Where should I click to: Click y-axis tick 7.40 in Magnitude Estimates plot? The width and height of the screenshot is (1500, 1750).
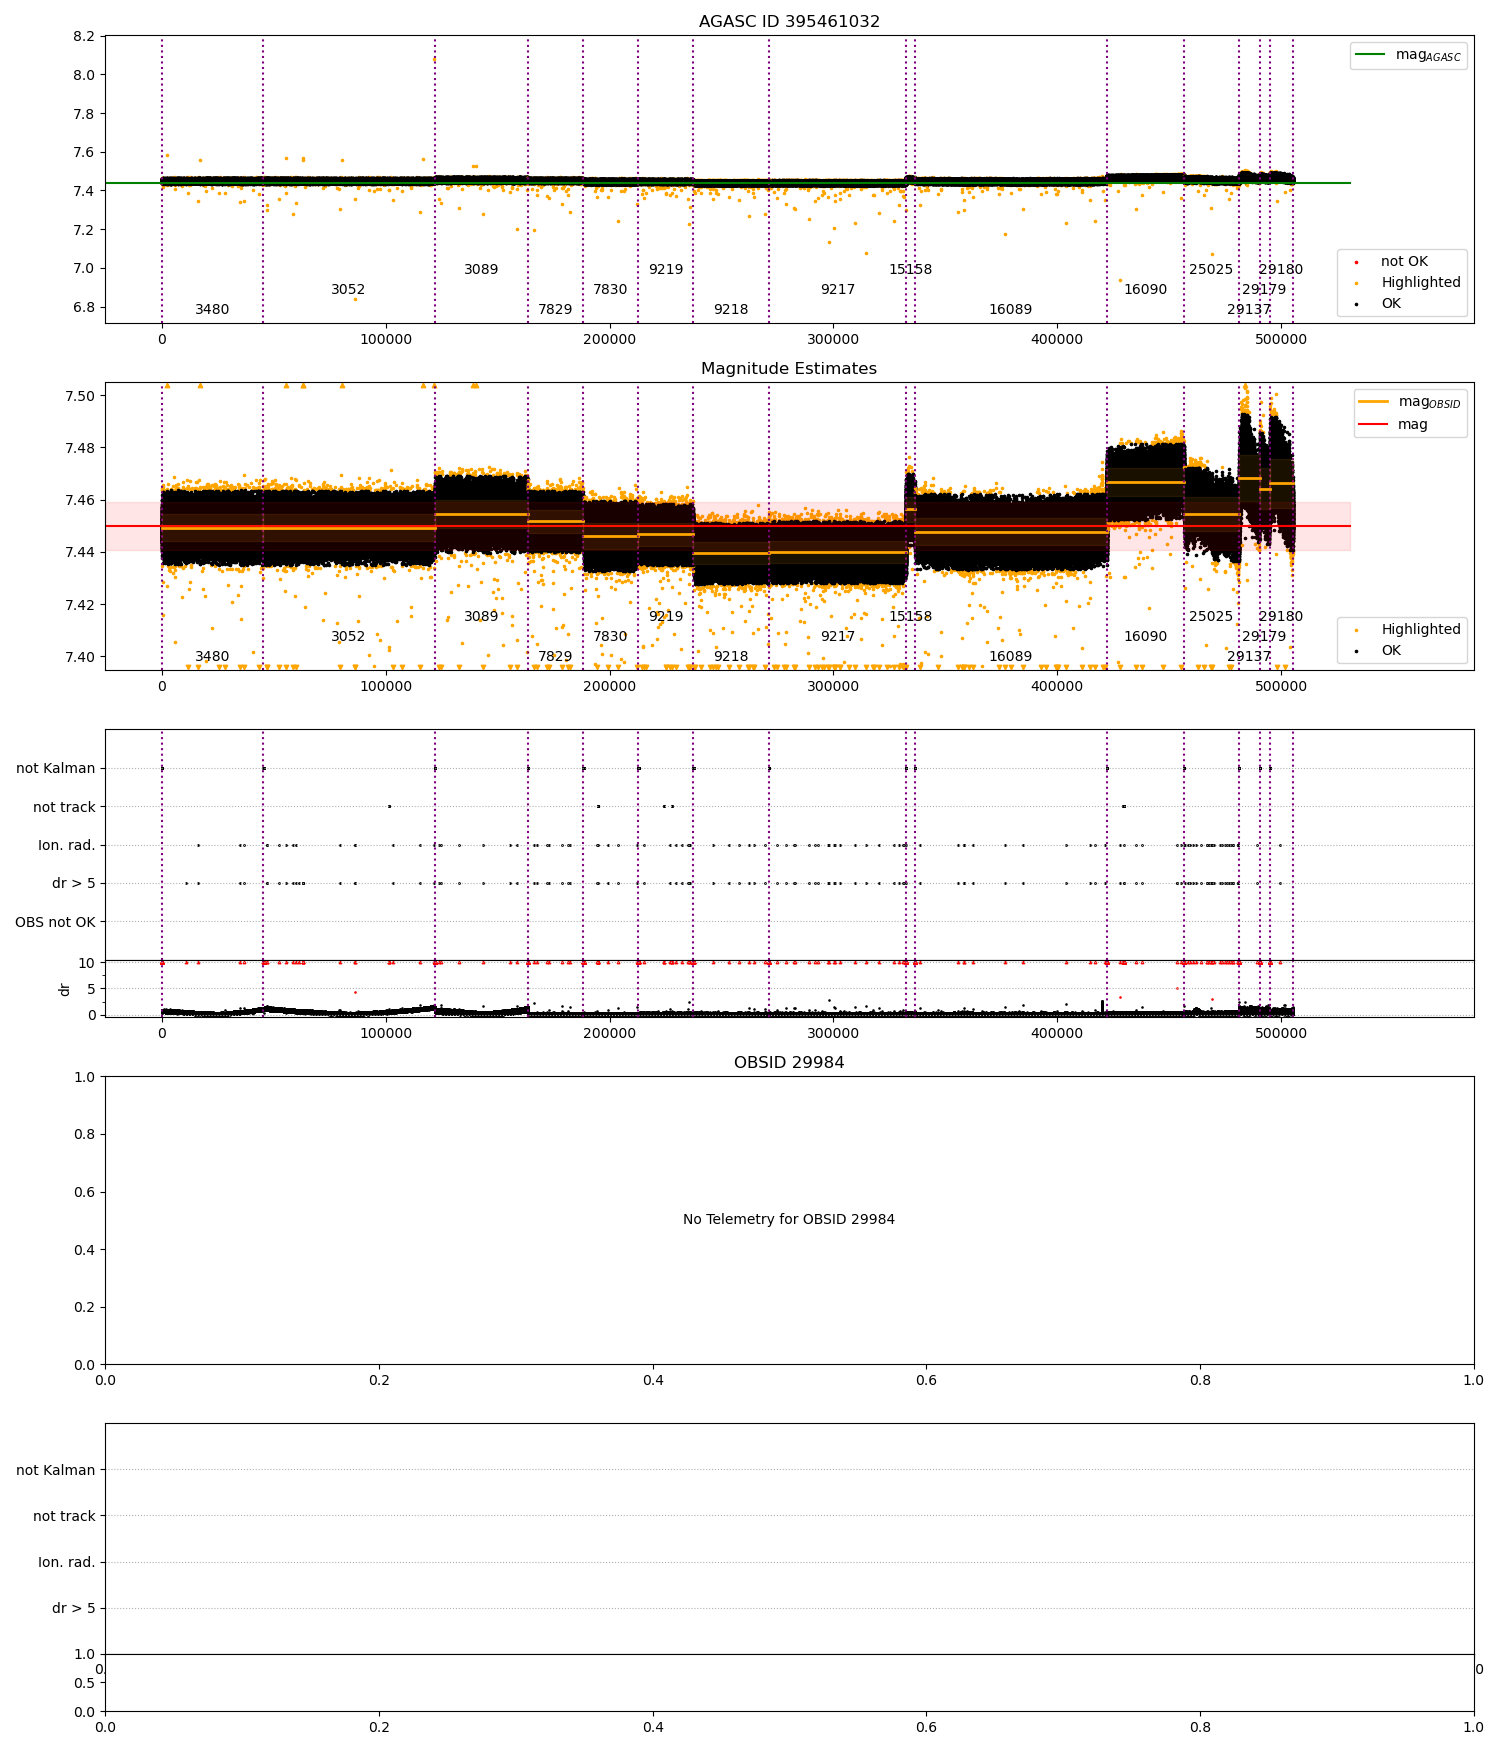coord(81,657)
